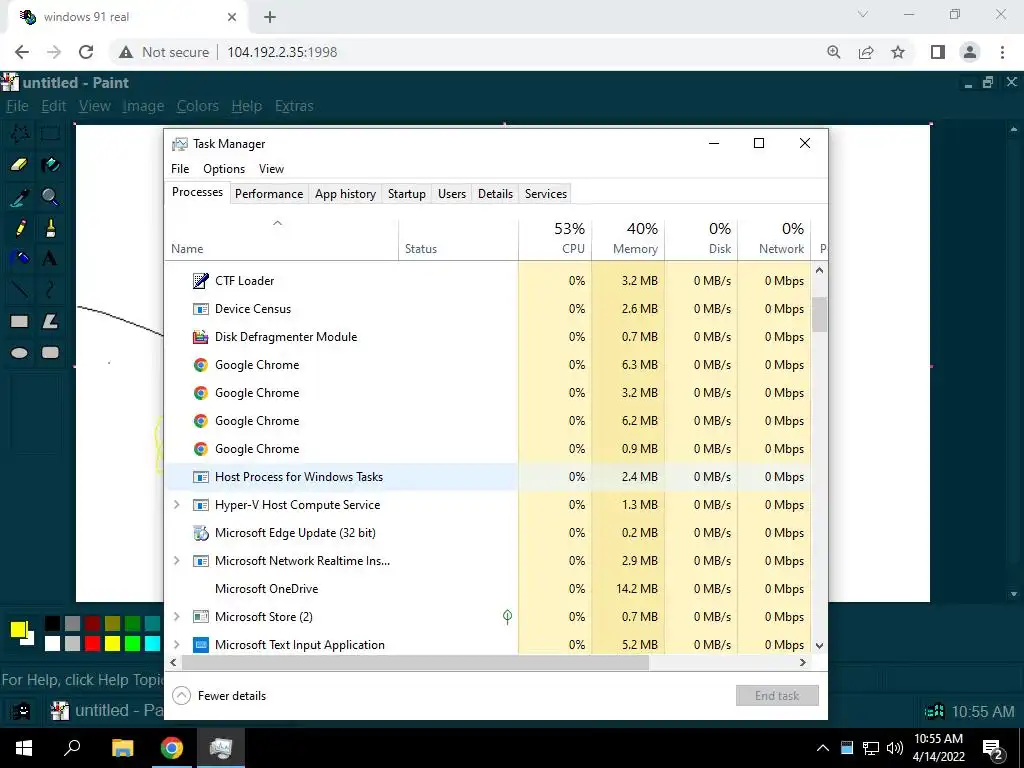The image size is (1024, 768).
Task: Open Paint's Image menu
Action: pos(143,106)
